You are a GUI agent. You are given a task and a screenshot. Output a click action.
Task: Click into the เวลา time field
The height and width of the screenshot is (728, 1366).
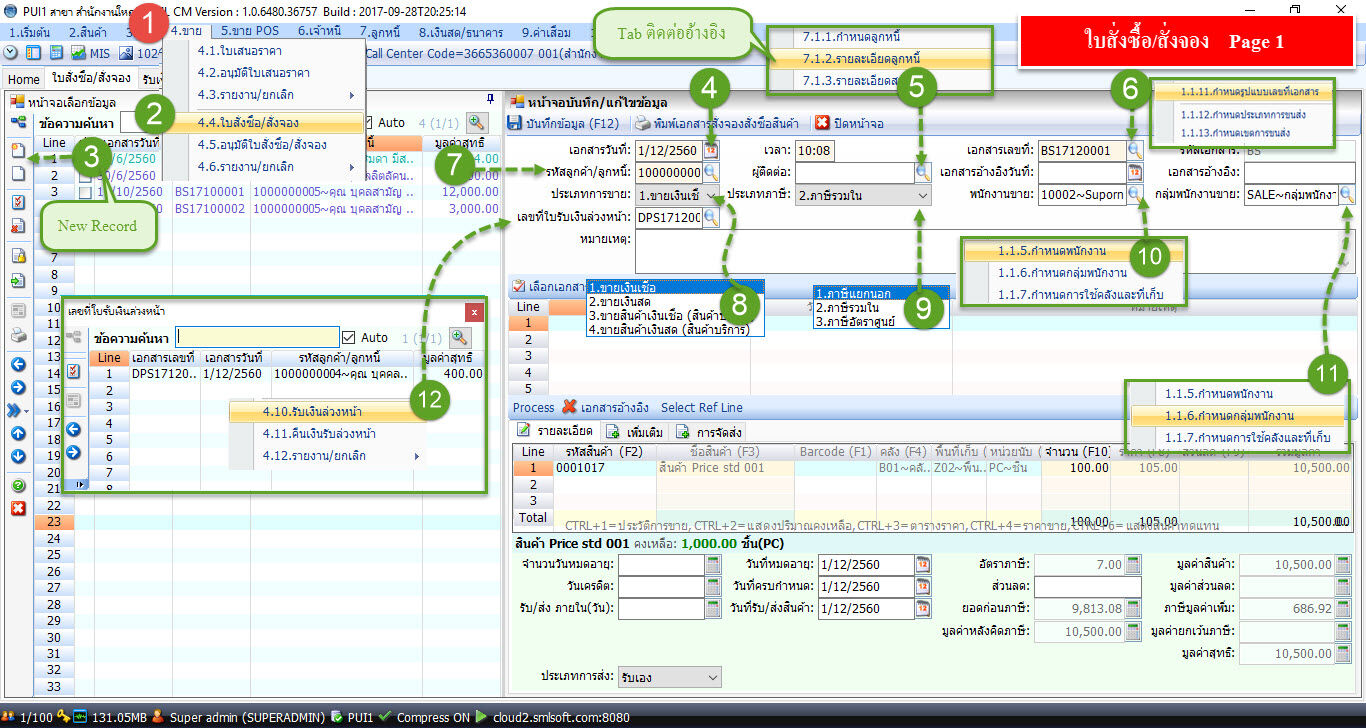(x=814, y=150)
